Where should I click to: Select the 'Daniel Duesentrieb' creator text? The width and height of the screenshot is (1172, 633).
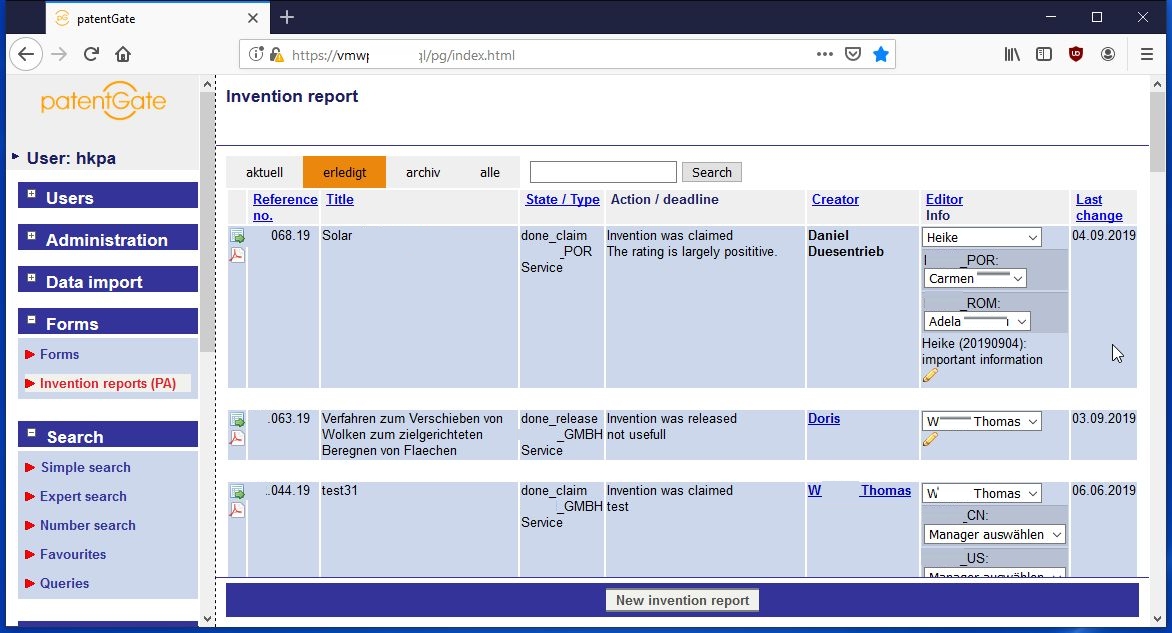coord(845,244)
